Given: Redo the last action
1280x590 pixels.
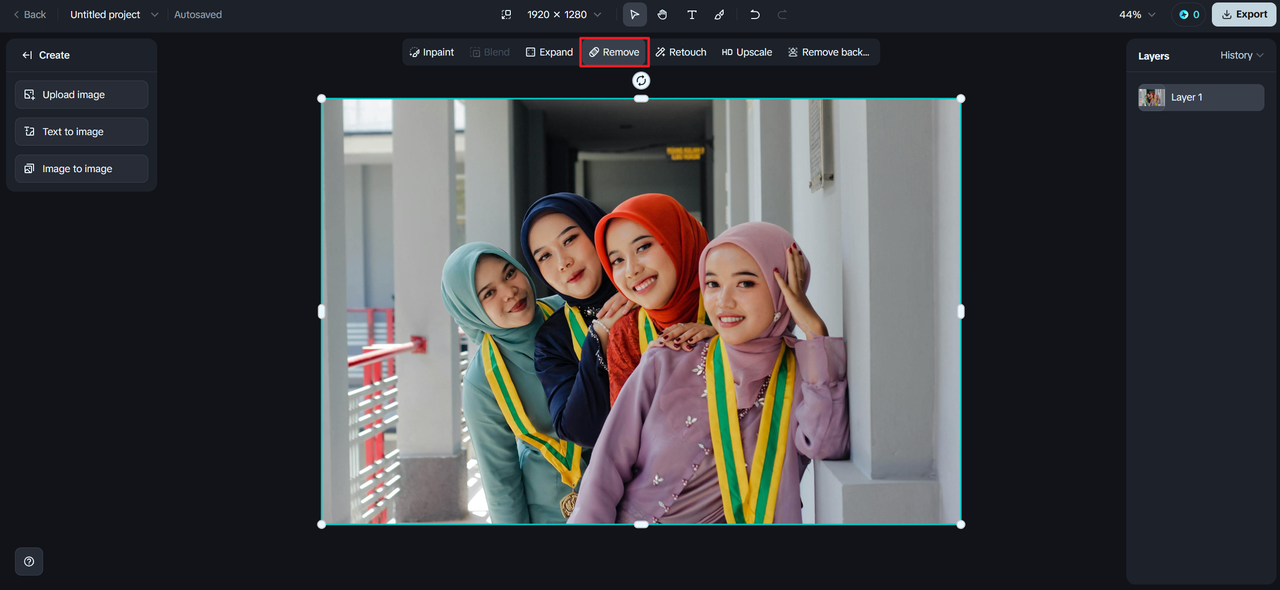Looking at the screenshot, I should 782,15.
